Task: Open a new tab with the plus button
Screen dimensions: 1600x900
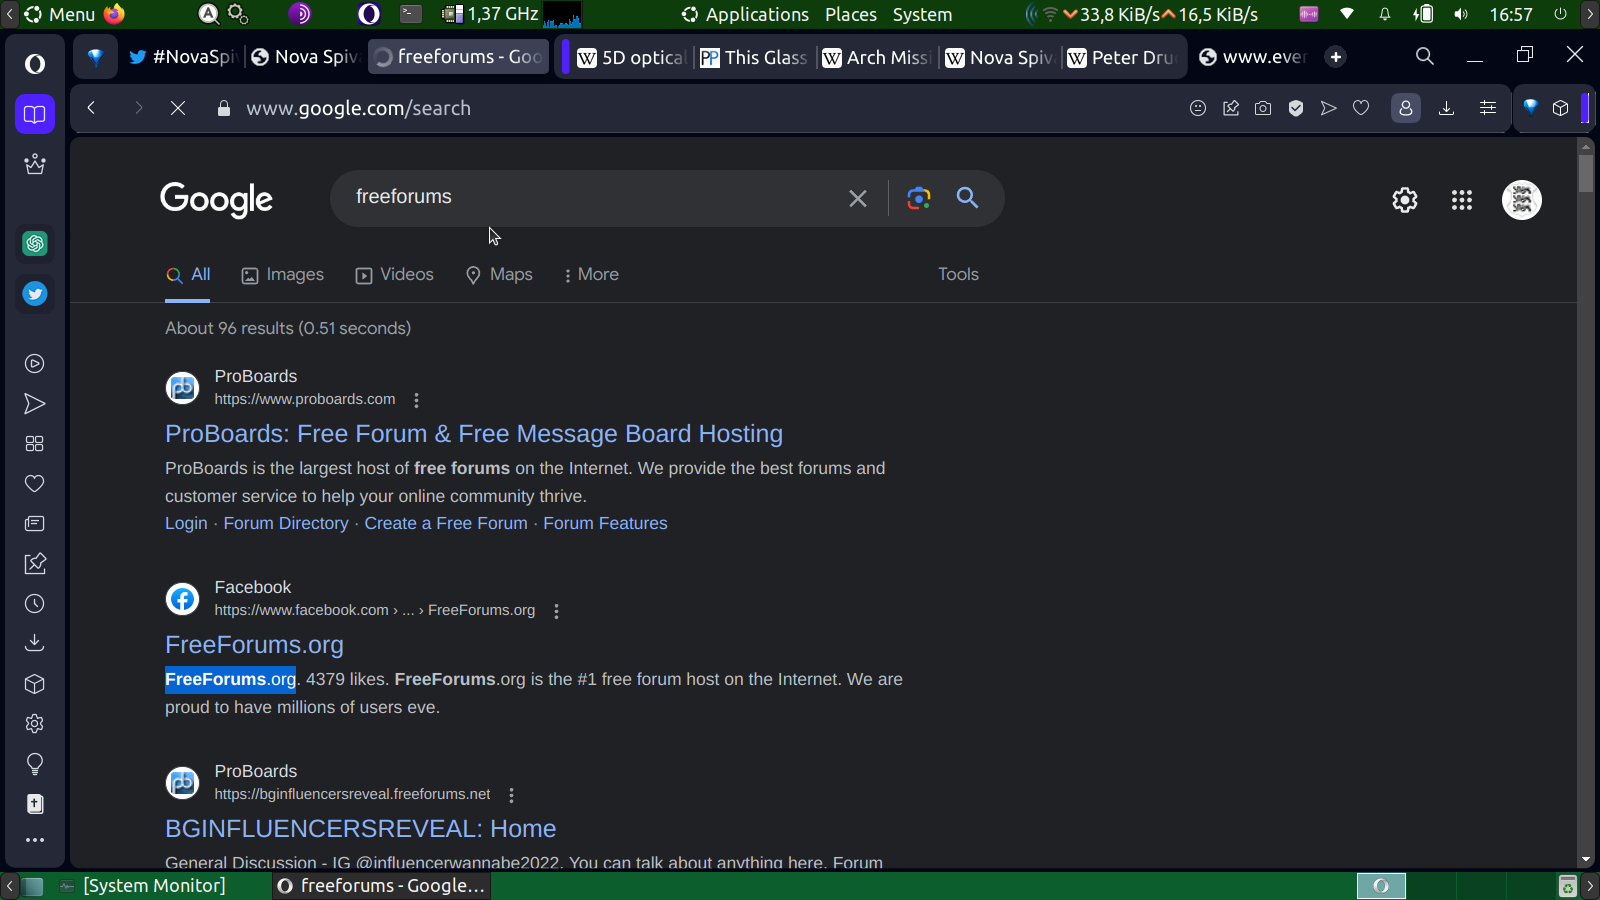Action: [1336, 57]
